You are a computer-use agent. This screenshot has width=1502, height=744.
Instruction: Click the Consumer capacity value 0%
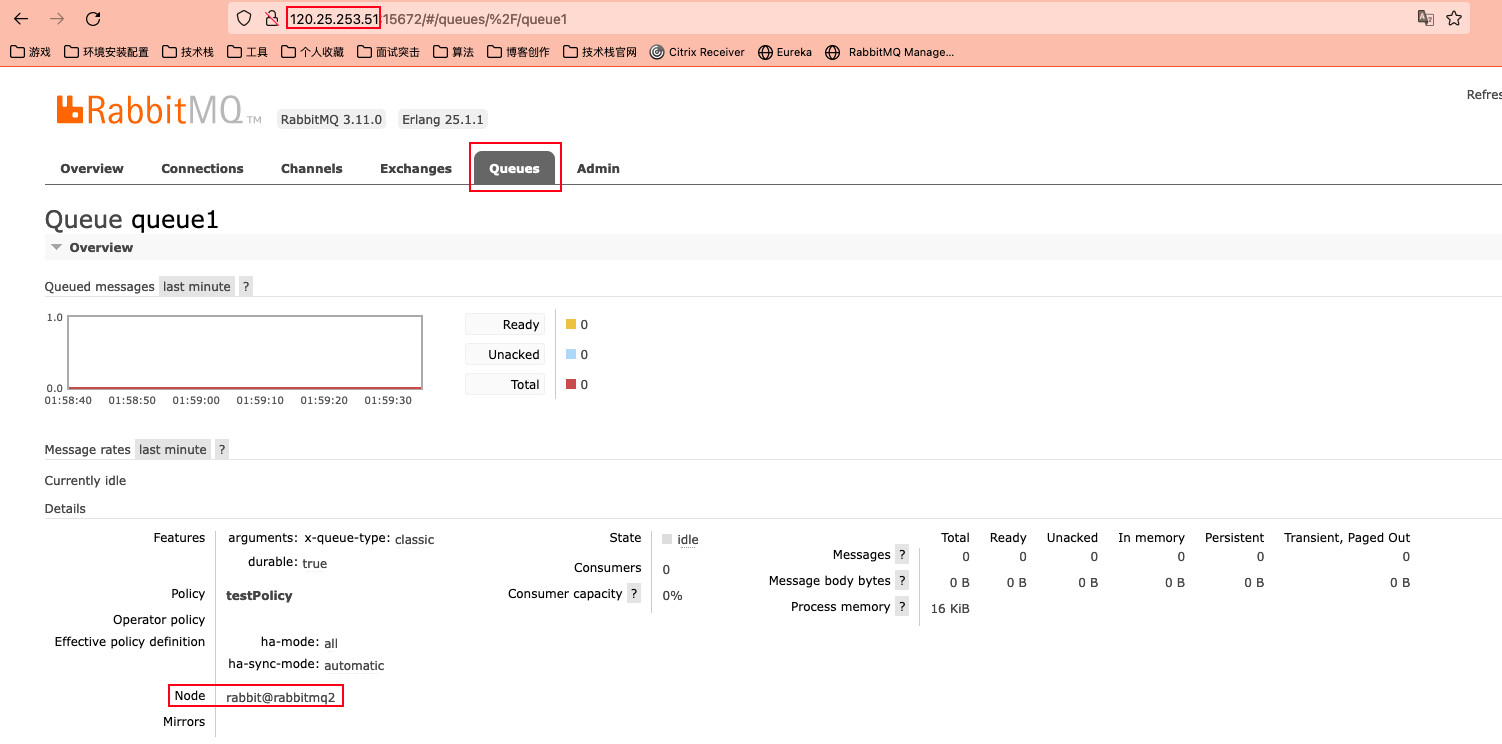click(x=672, y=595)
